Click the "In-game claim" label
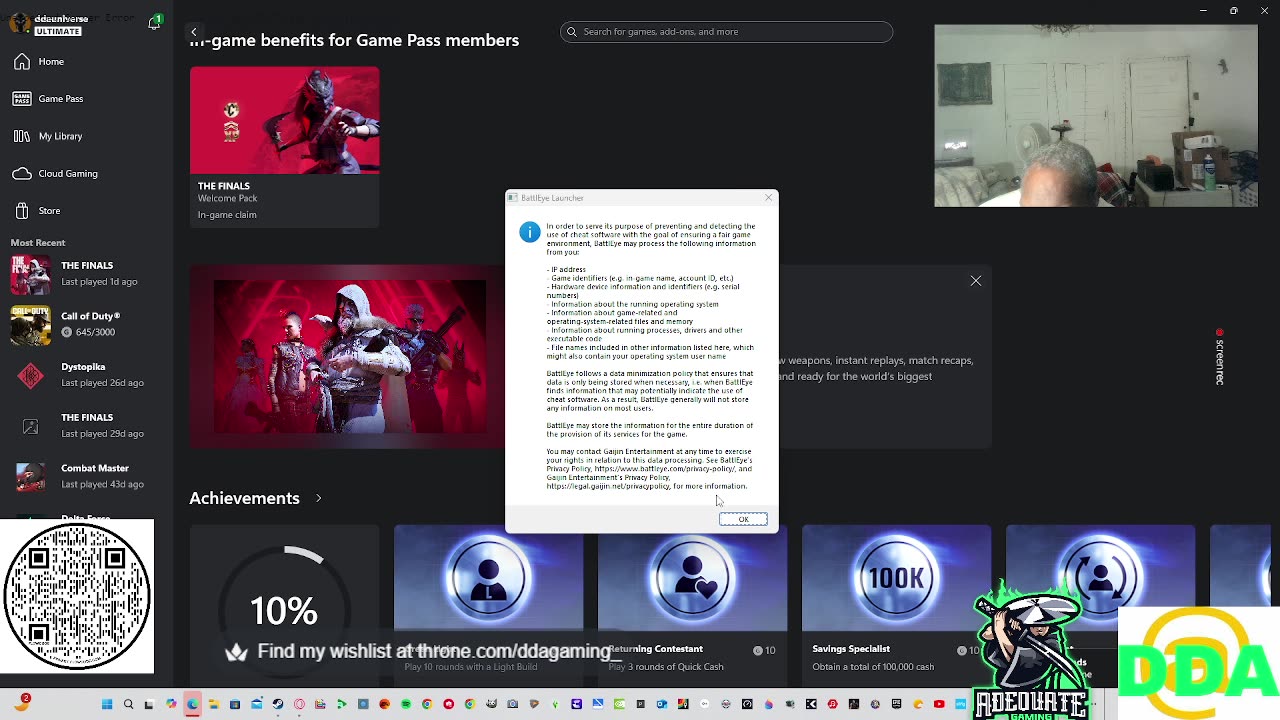This screenshot has height=720, width=1280. (227, 215)
